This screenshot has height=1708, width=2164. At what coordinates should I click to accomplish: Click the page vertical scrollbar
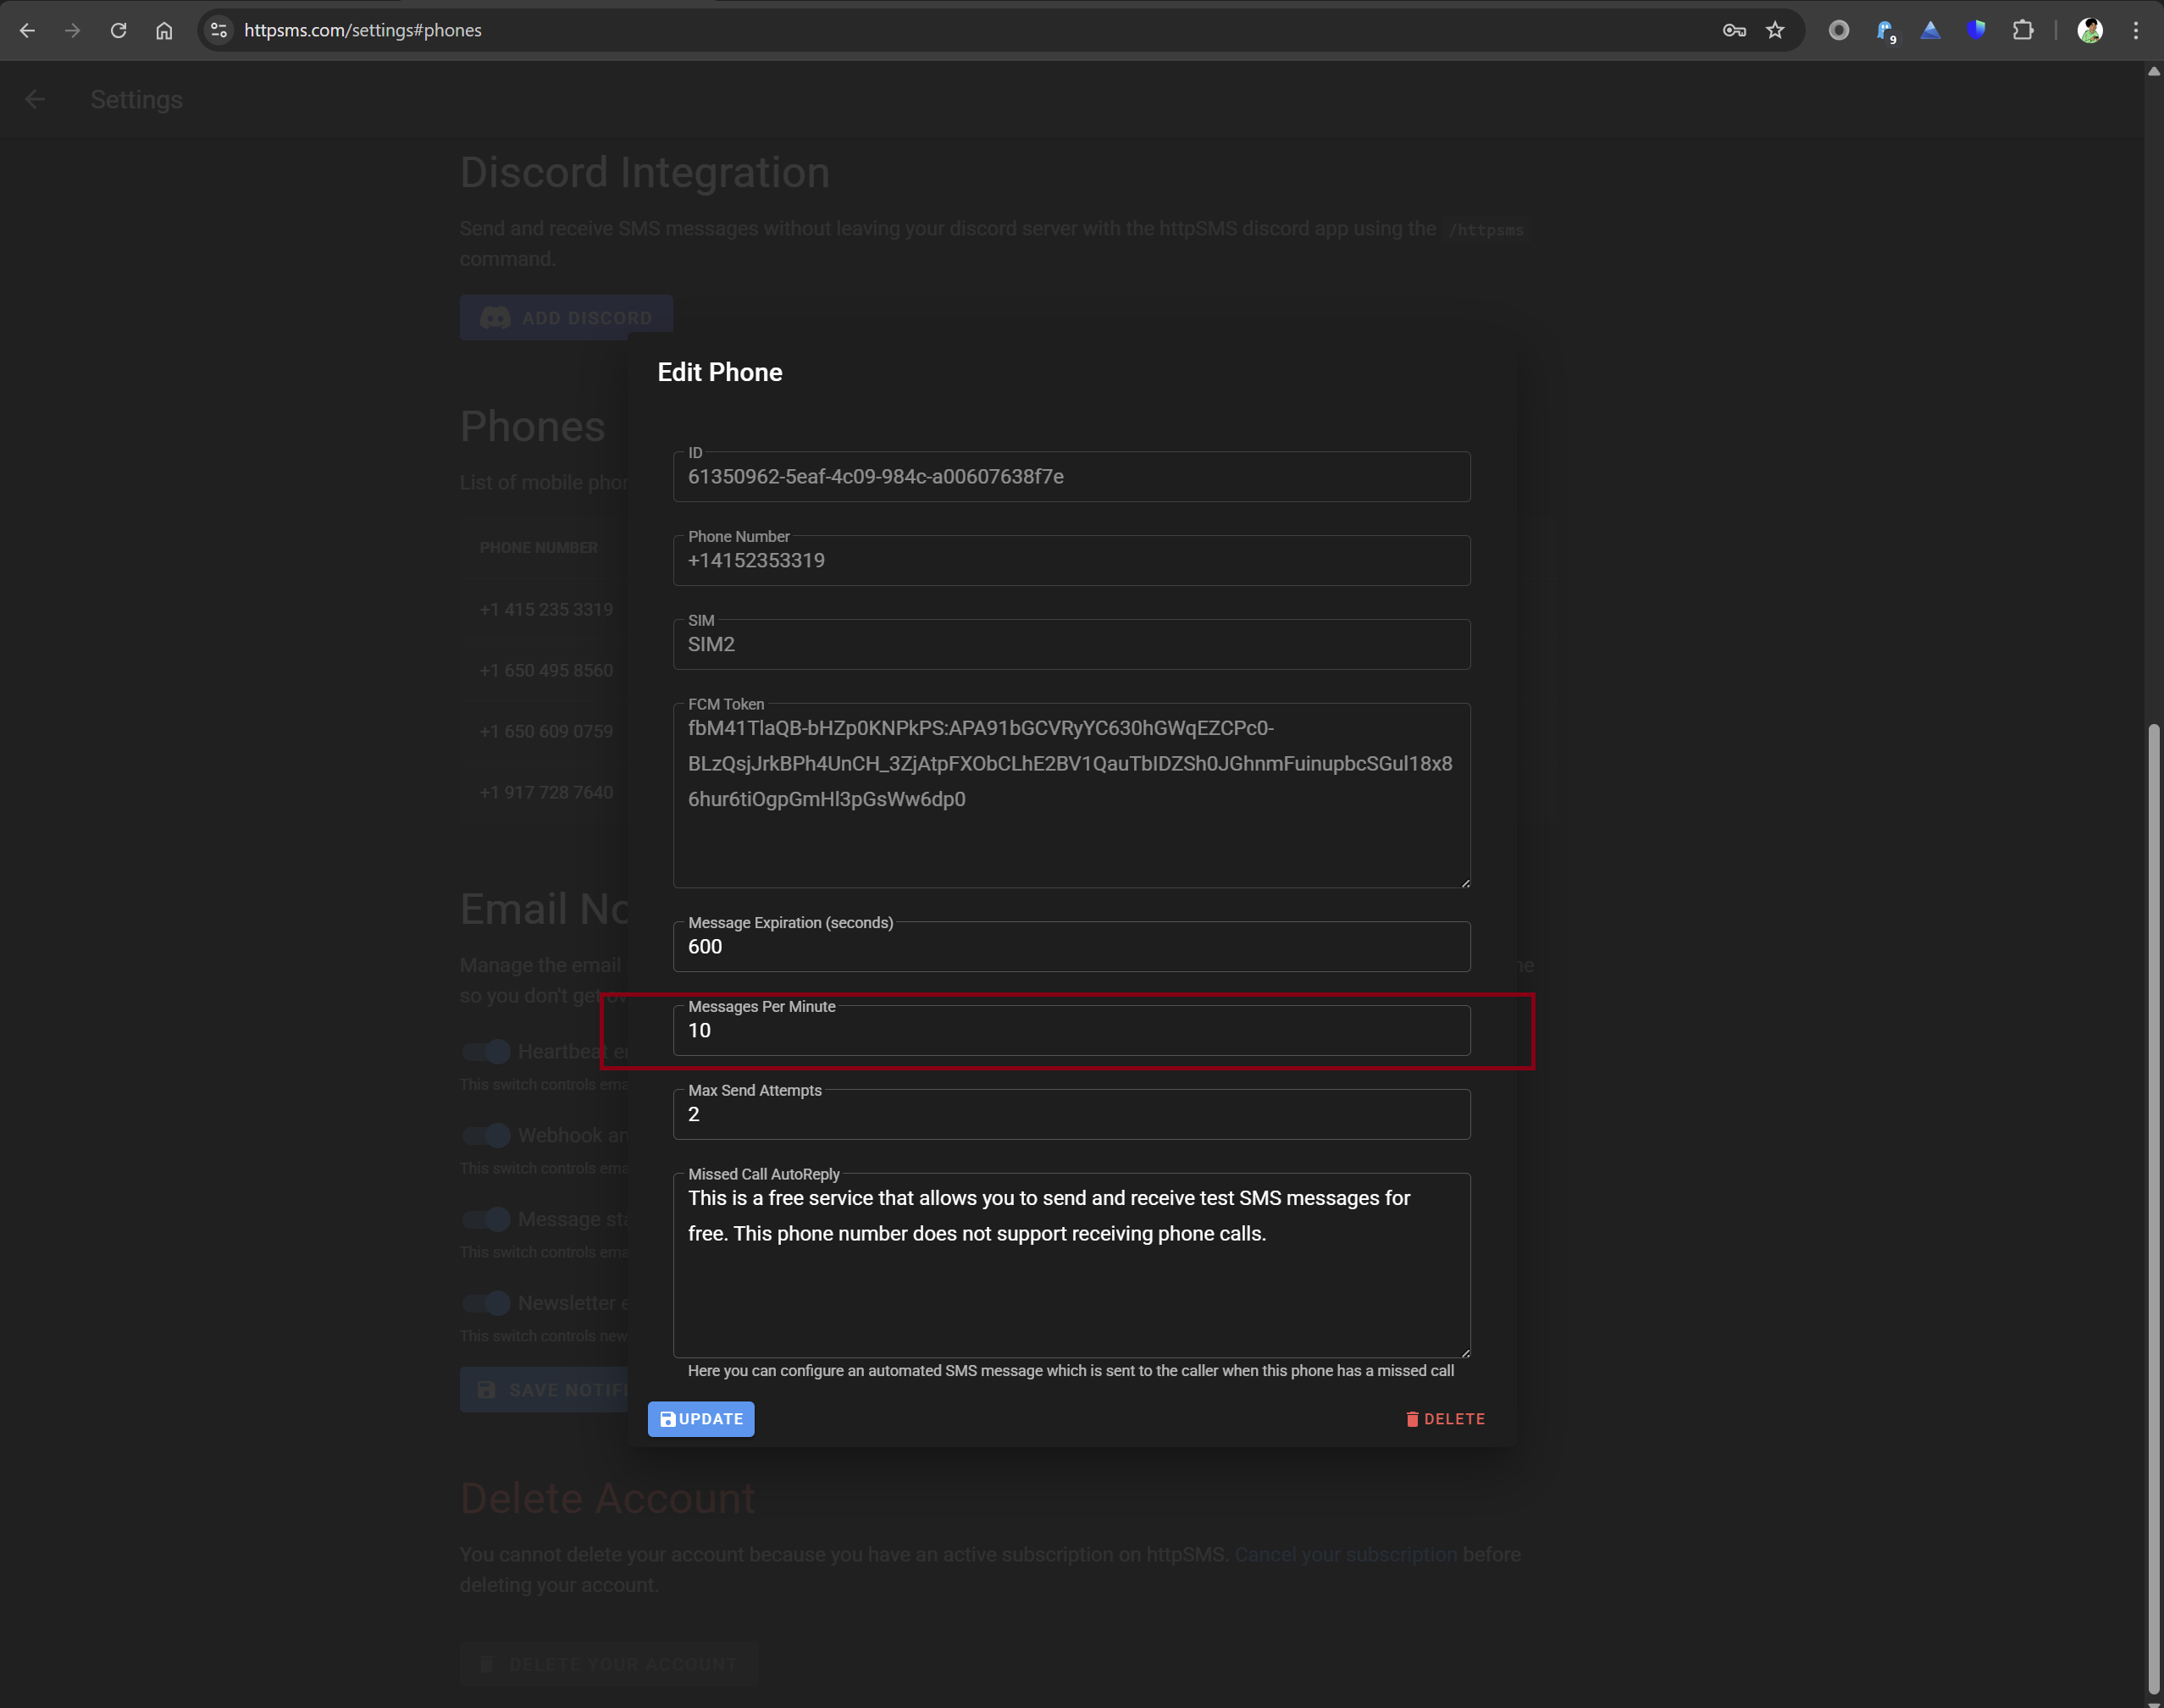click(2153, 1200)
